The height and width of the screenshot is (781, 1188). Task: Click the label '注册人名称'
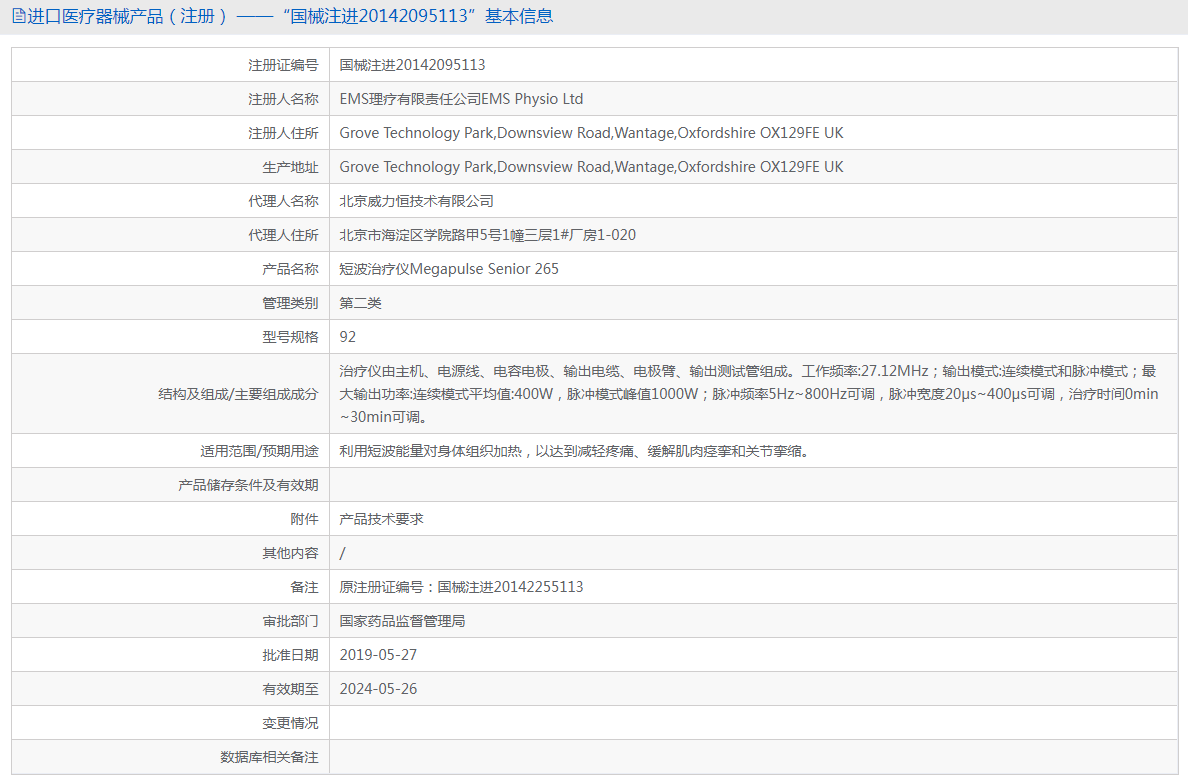coord(283,99)
